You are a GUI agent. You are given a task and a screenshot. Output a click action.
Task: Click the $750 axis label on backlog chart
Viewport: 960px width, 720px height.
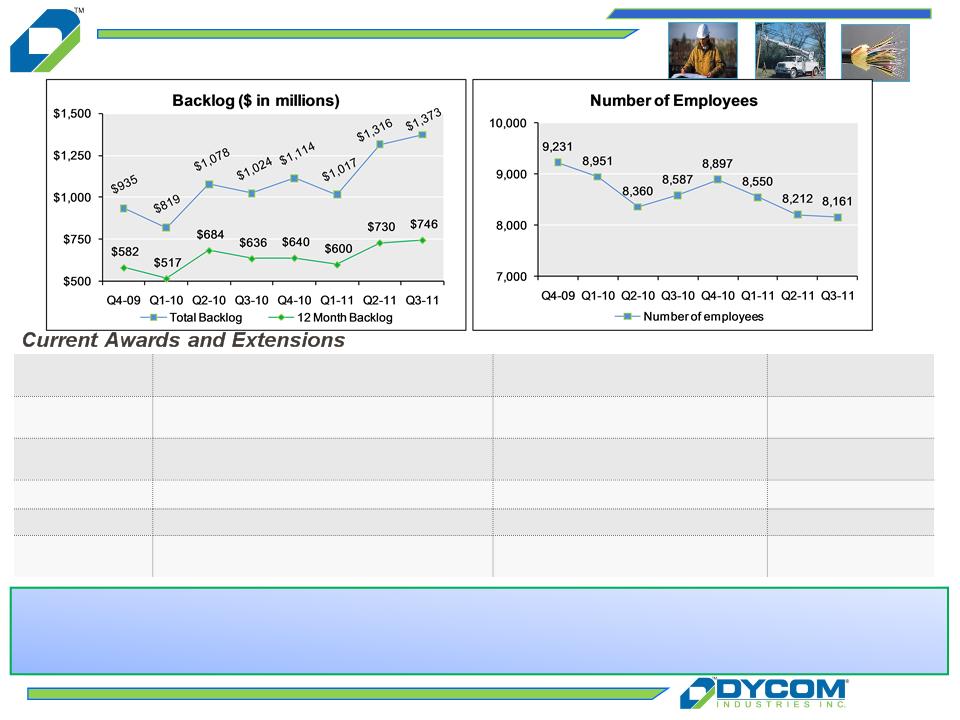click(x=77, y=239)
